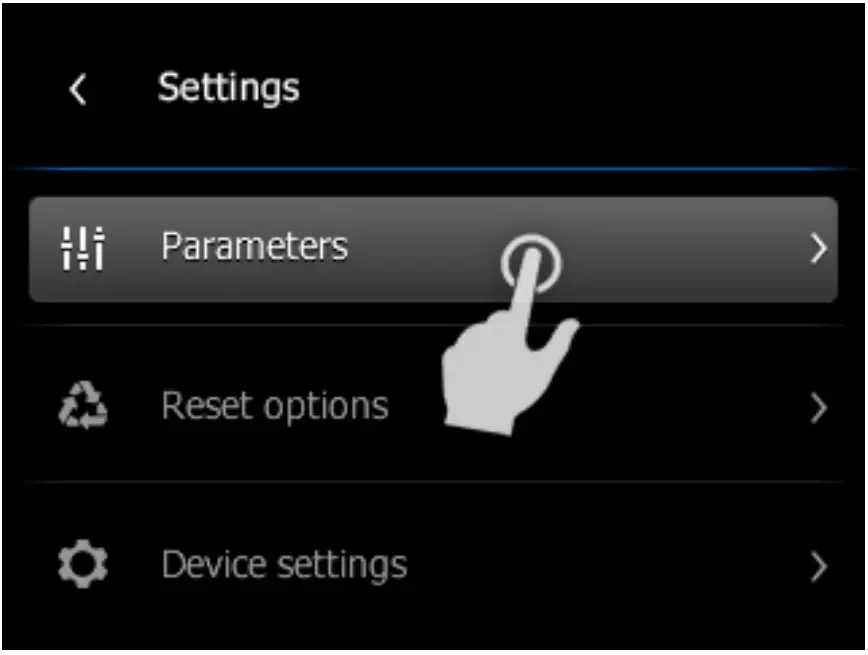
Task: Click the blue divider line under header
Action: (434, 168)
